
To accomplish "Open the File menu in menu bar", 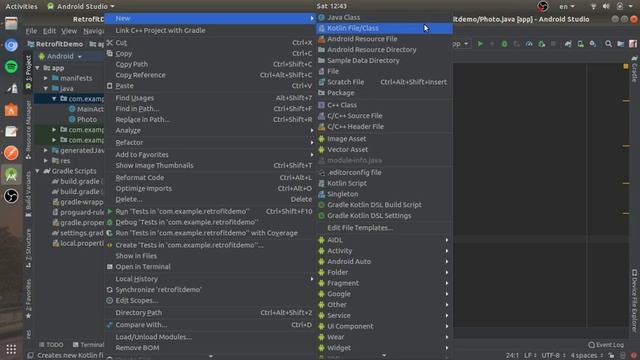I will [x=31, y=31].
